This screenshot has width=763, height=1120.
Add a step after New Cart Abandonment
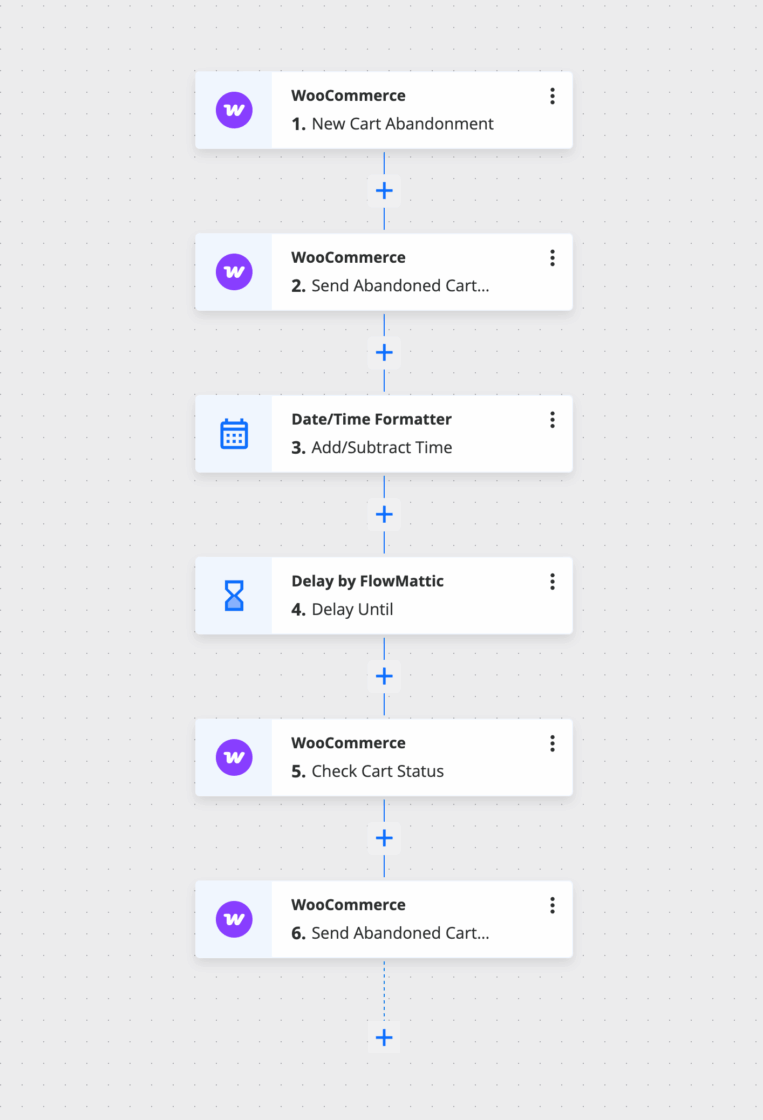384,191
